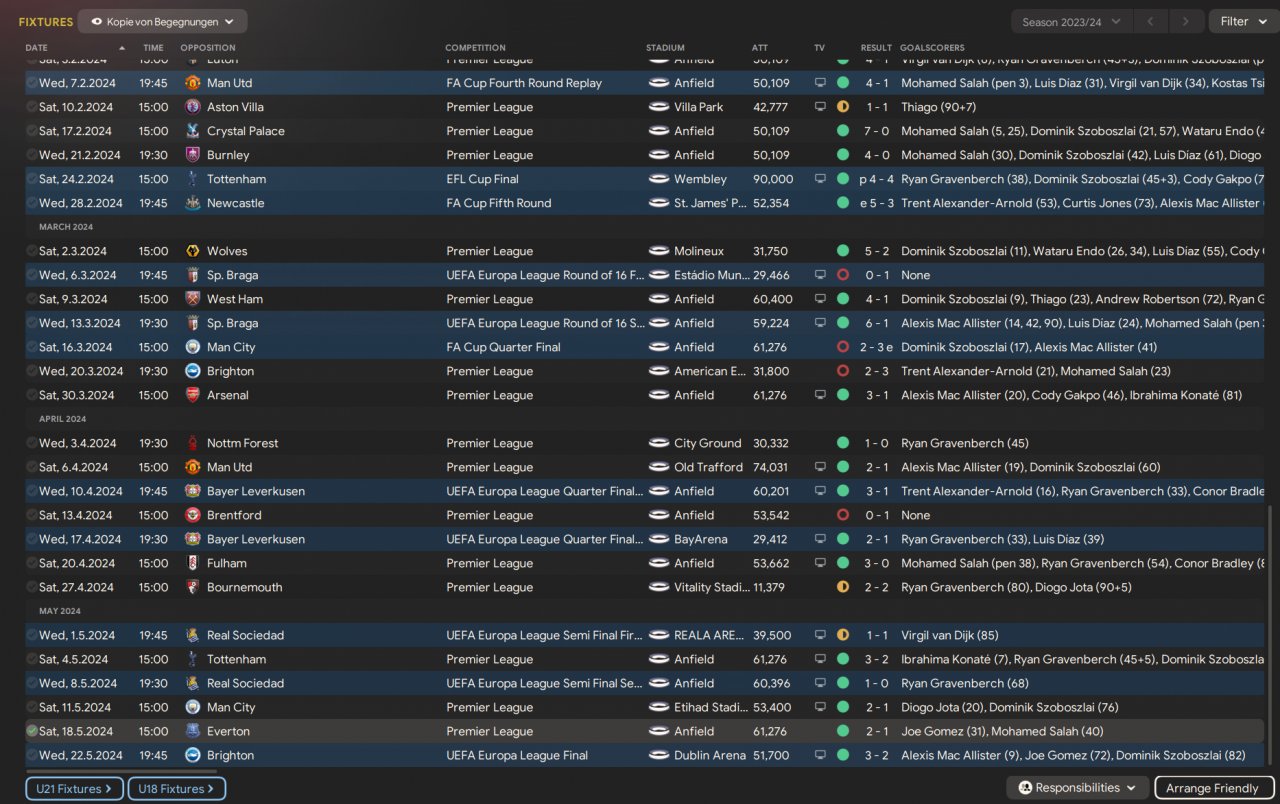Select the Bournemouth club badge
Screen dimensions: 1280x804
(193, 587)
